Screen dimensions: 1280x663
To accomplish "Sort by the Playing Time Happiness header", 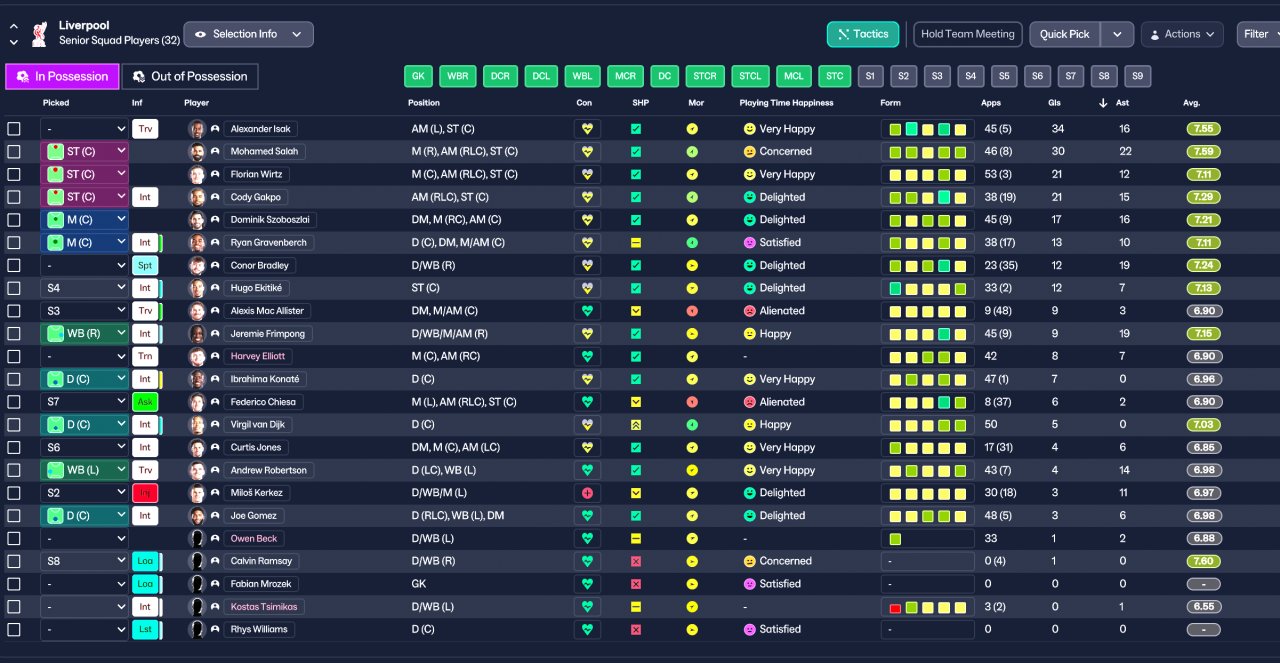I will click(786, 103).
